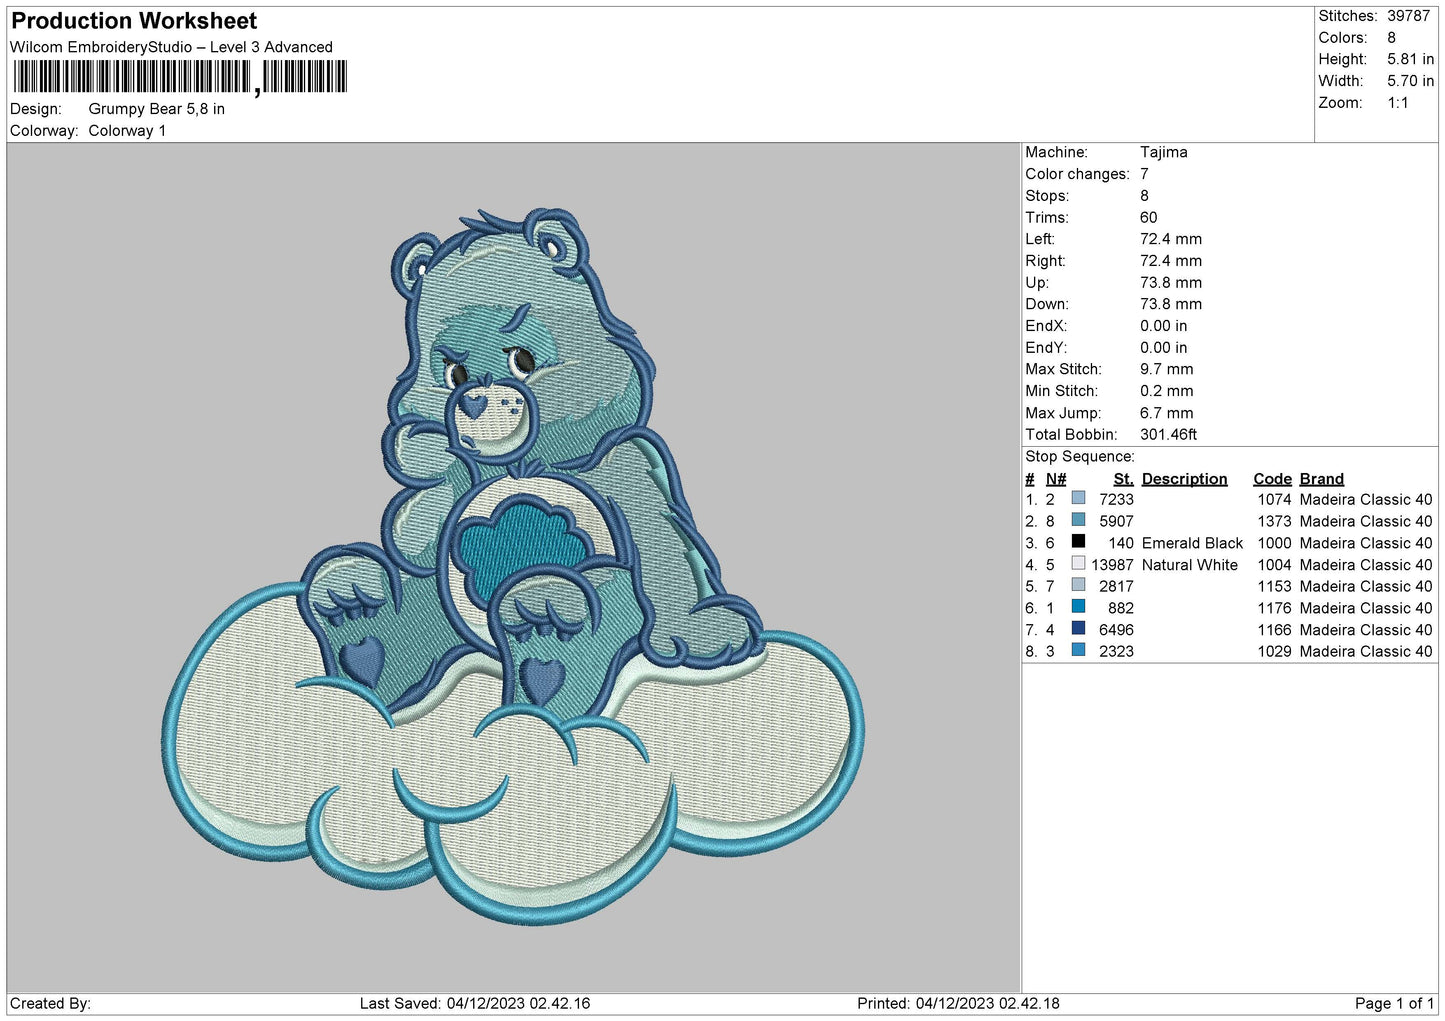Click the stitch count 2817 in row 5

(1116, 587)
